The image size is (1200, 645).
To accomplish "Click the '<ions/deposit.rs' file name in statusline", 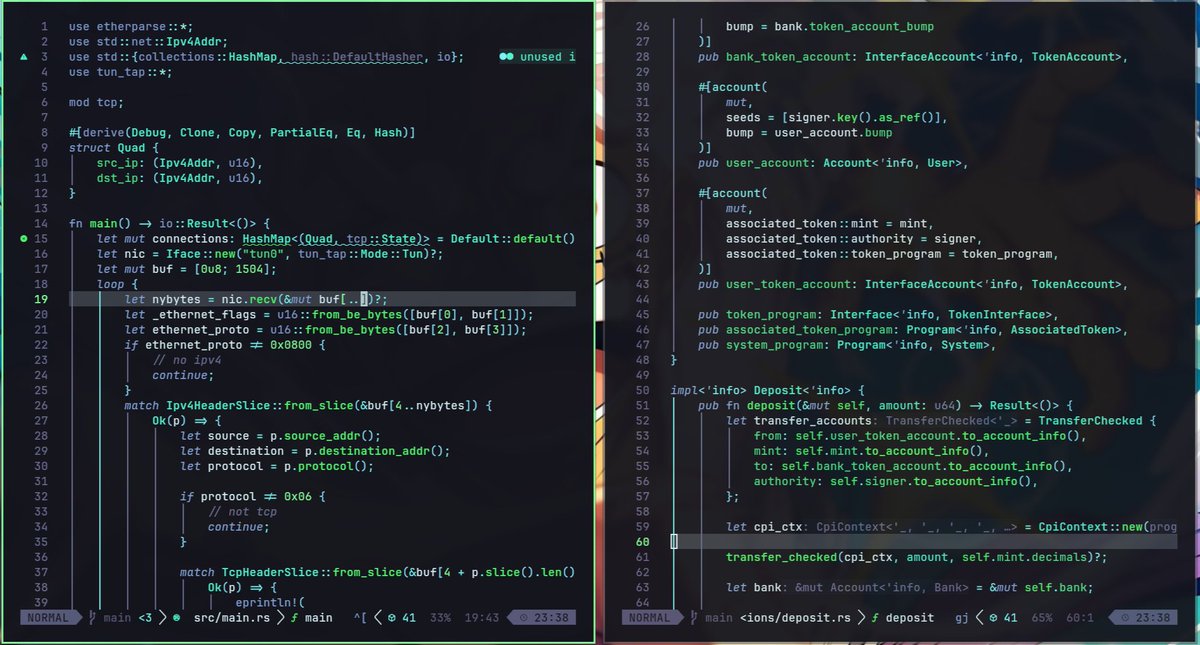I will [x=797, y=618].
